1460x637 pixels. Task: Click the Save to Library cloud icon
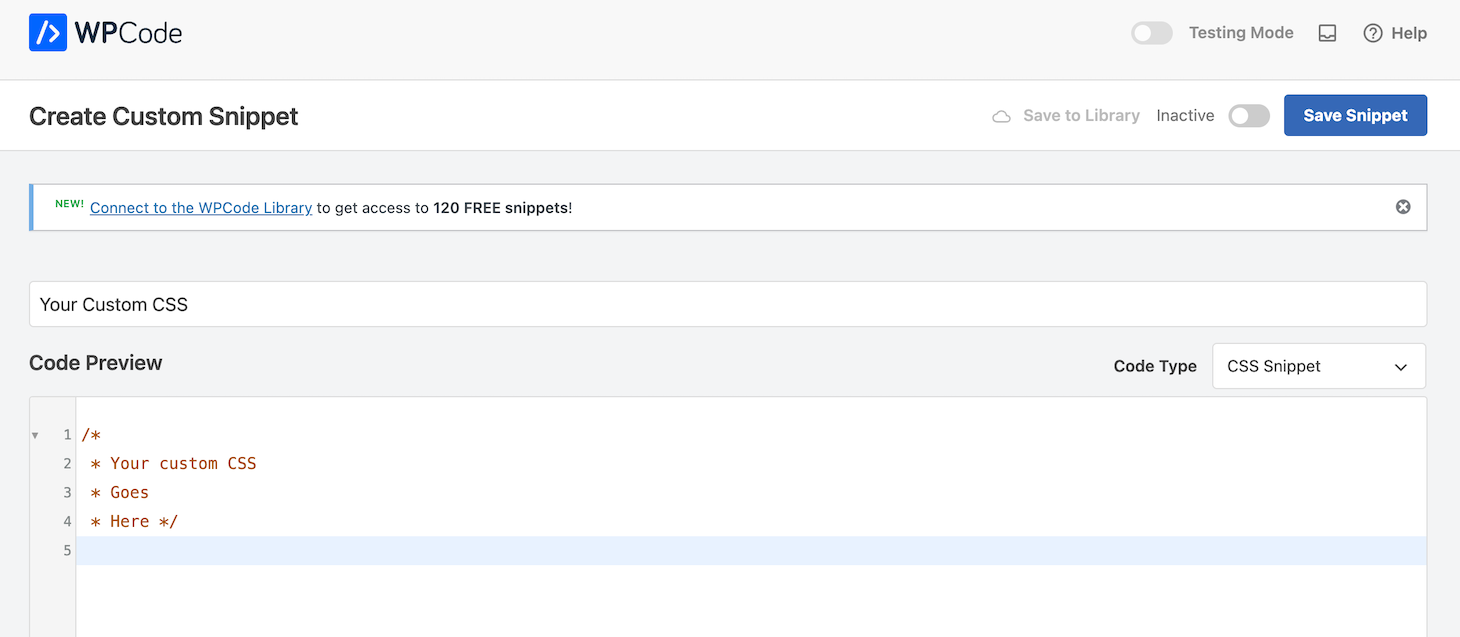tap(1001, 115)
